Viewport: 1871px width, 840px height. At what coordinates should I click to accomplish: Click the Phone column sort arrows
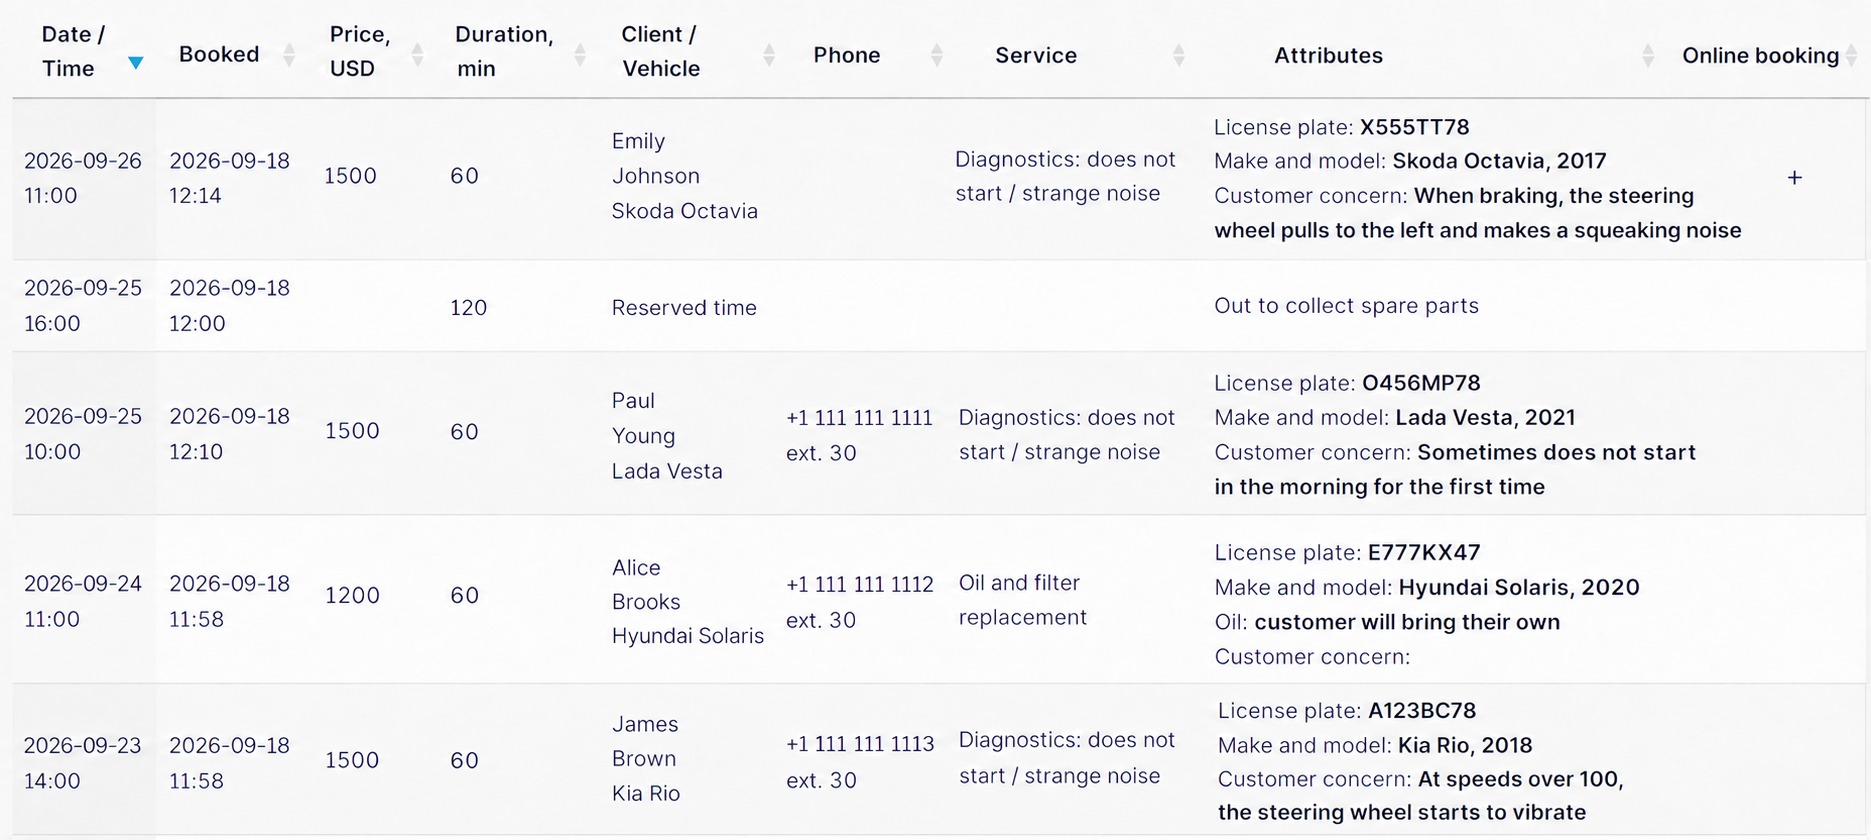937,55
